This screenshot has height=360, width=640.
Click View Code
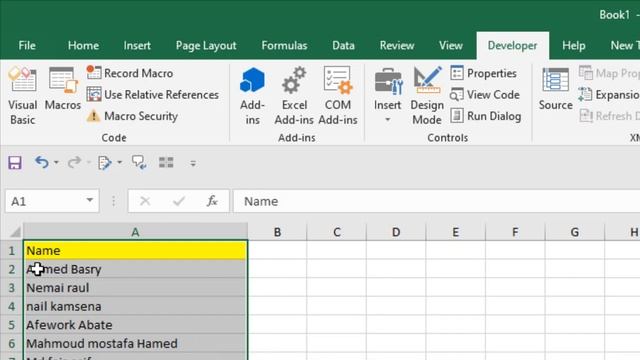pyautogui.click(x=485, y=95)
